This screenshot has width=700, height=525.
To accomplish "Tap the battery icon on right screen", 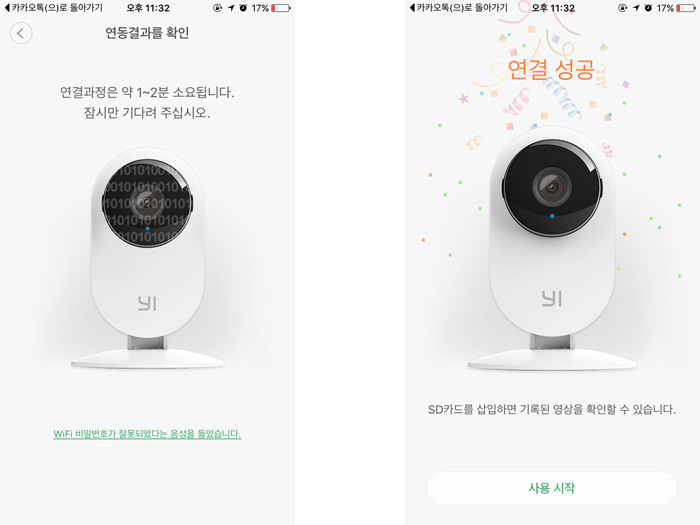I will (686, 8).
